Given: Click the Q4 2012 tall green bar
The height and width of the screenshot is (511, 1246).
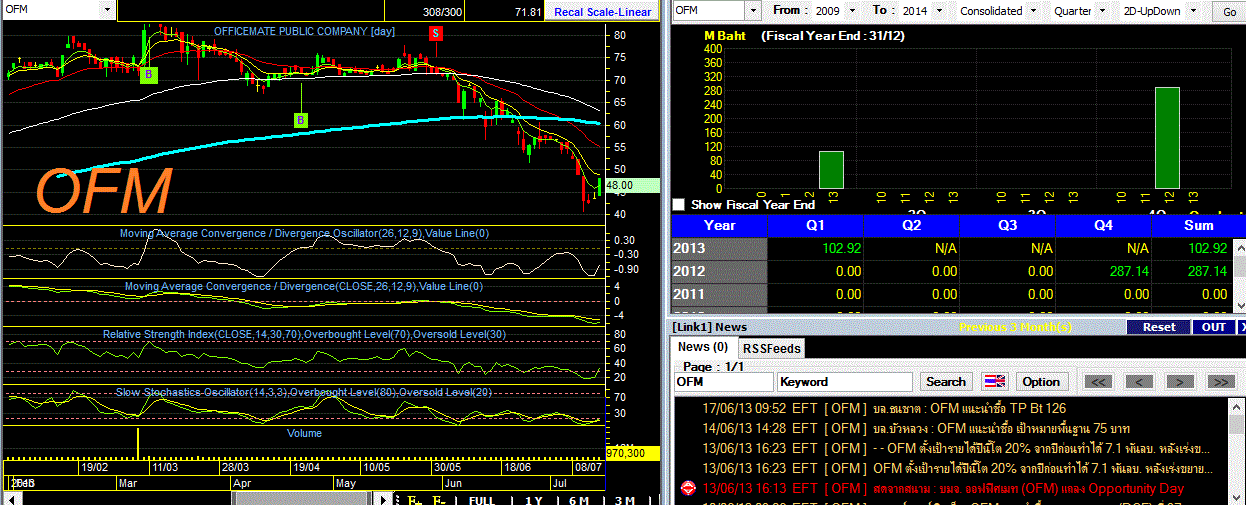Looking at the screenshot, I should point(1167,137).
